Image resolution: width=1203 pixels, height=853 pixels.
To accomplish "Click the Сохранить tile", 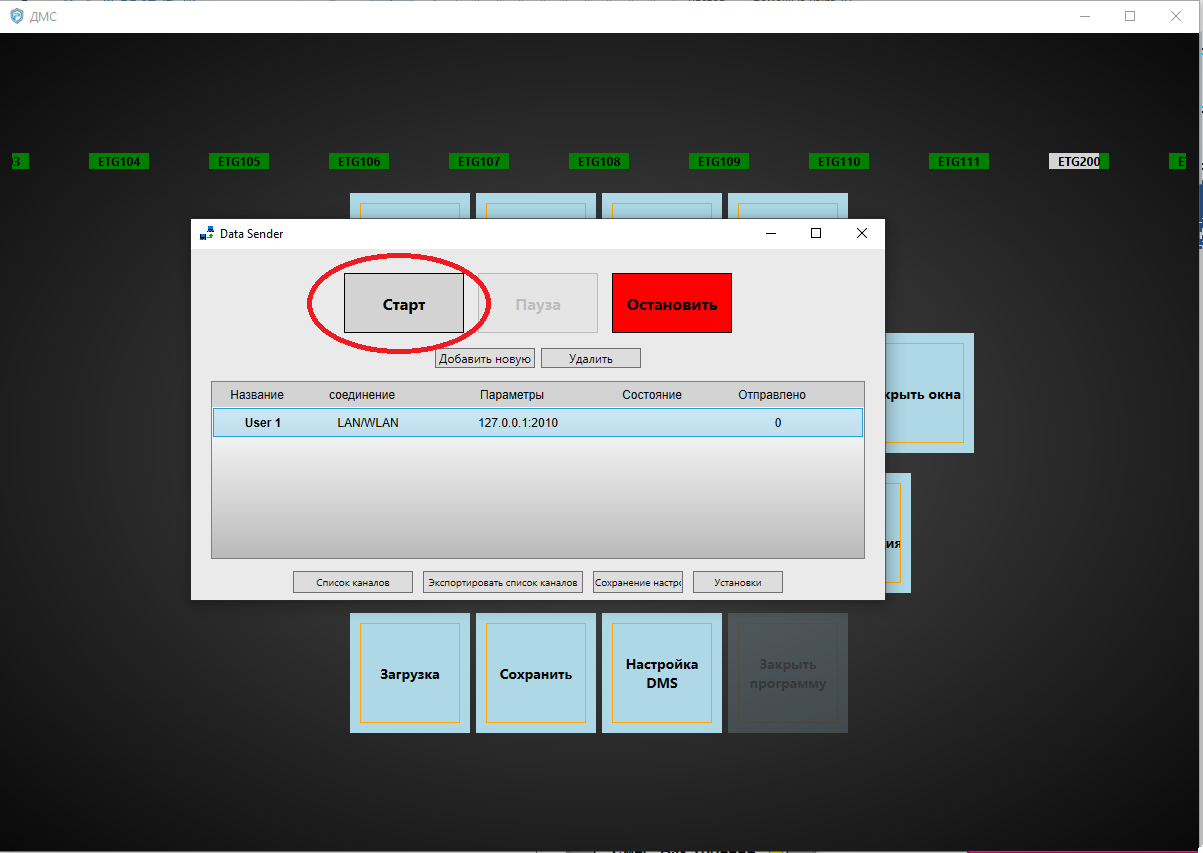I will 536,674.
